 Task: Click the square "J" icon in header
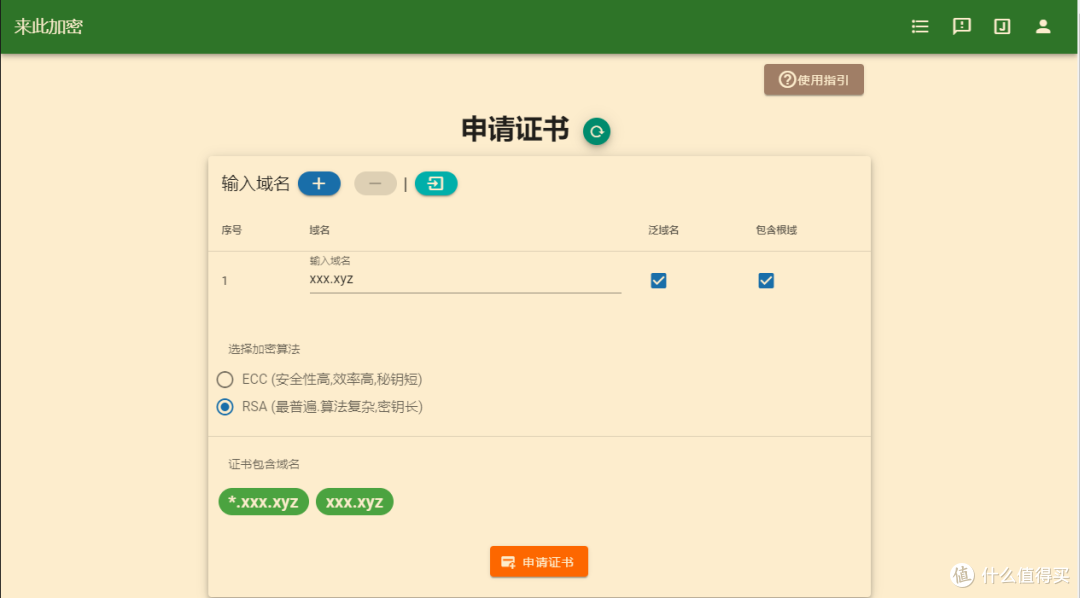tap(1002, 26)
